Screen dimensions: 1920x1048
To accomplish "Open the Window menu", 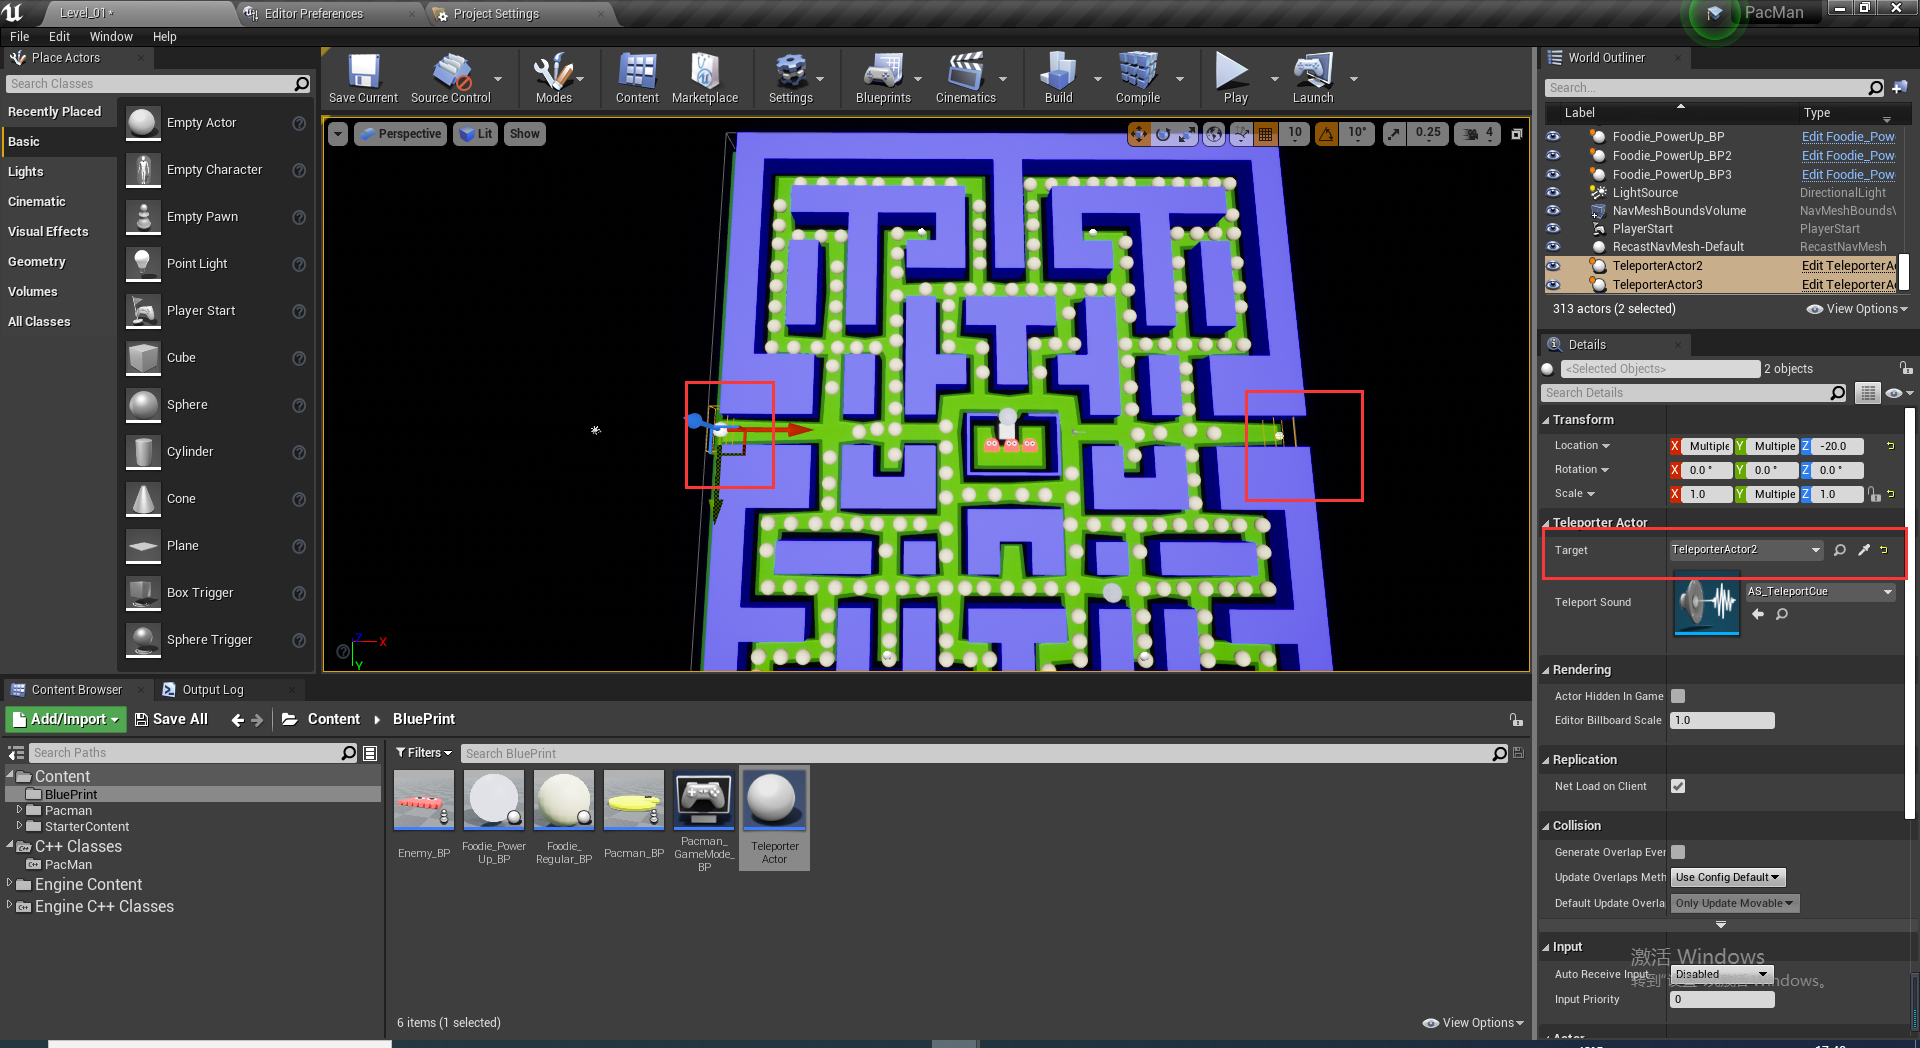I will (x=111, y=36).
